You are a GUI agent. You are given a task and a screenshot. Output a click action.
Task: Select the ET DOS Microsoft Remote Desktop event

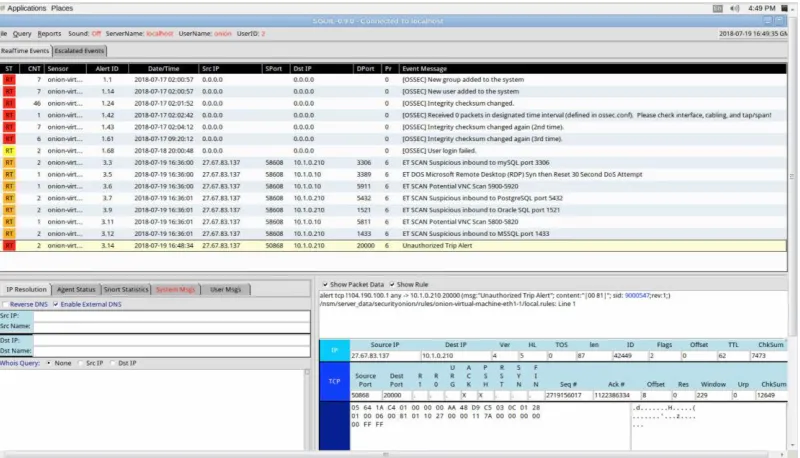point(522,174)
